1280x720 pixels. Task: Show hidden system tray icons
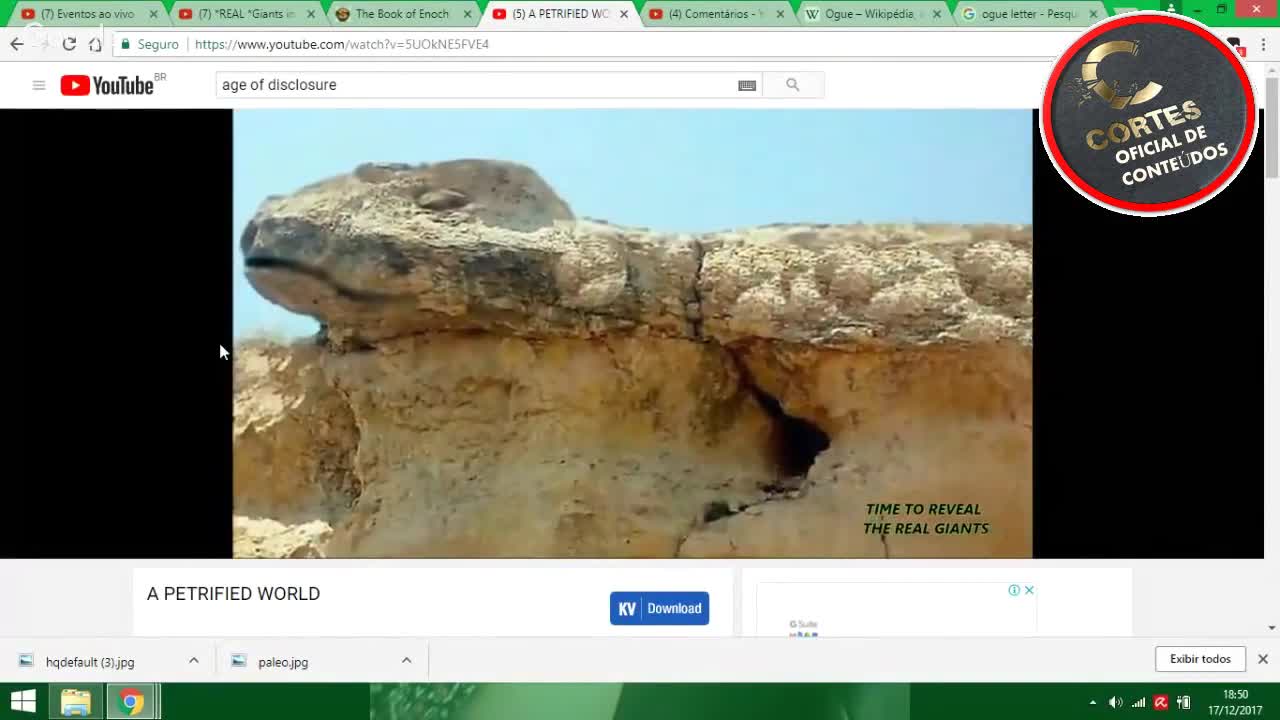[1093, 702]
